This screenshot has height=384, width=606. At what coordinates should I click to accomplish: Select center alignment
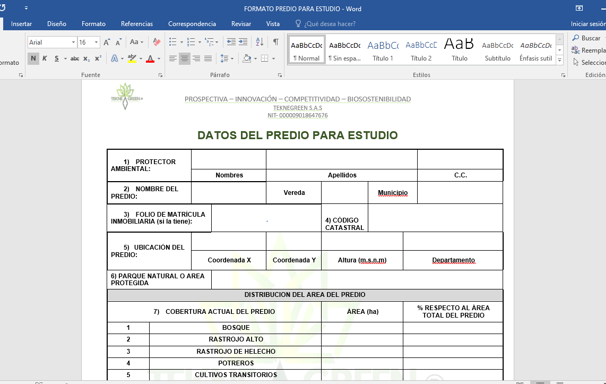(185, 59)
